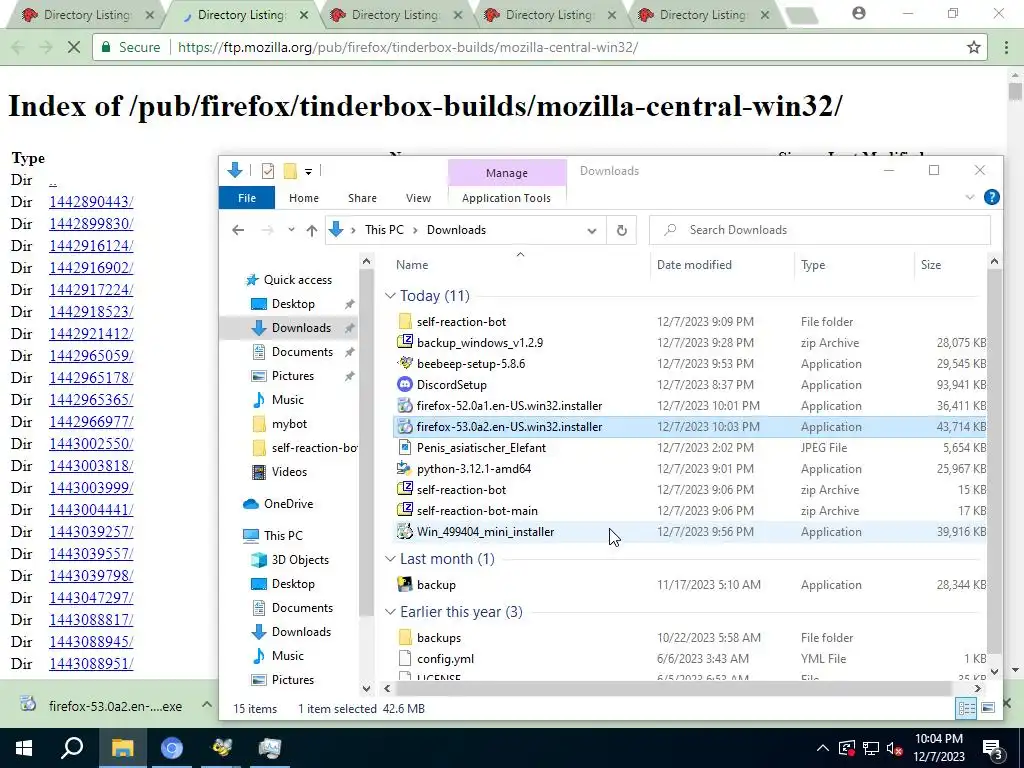Image resolution: width=1024 pixels, height=768 pixels.
Task: Go to parent directory '..' link
Action: tap(53, 180)
